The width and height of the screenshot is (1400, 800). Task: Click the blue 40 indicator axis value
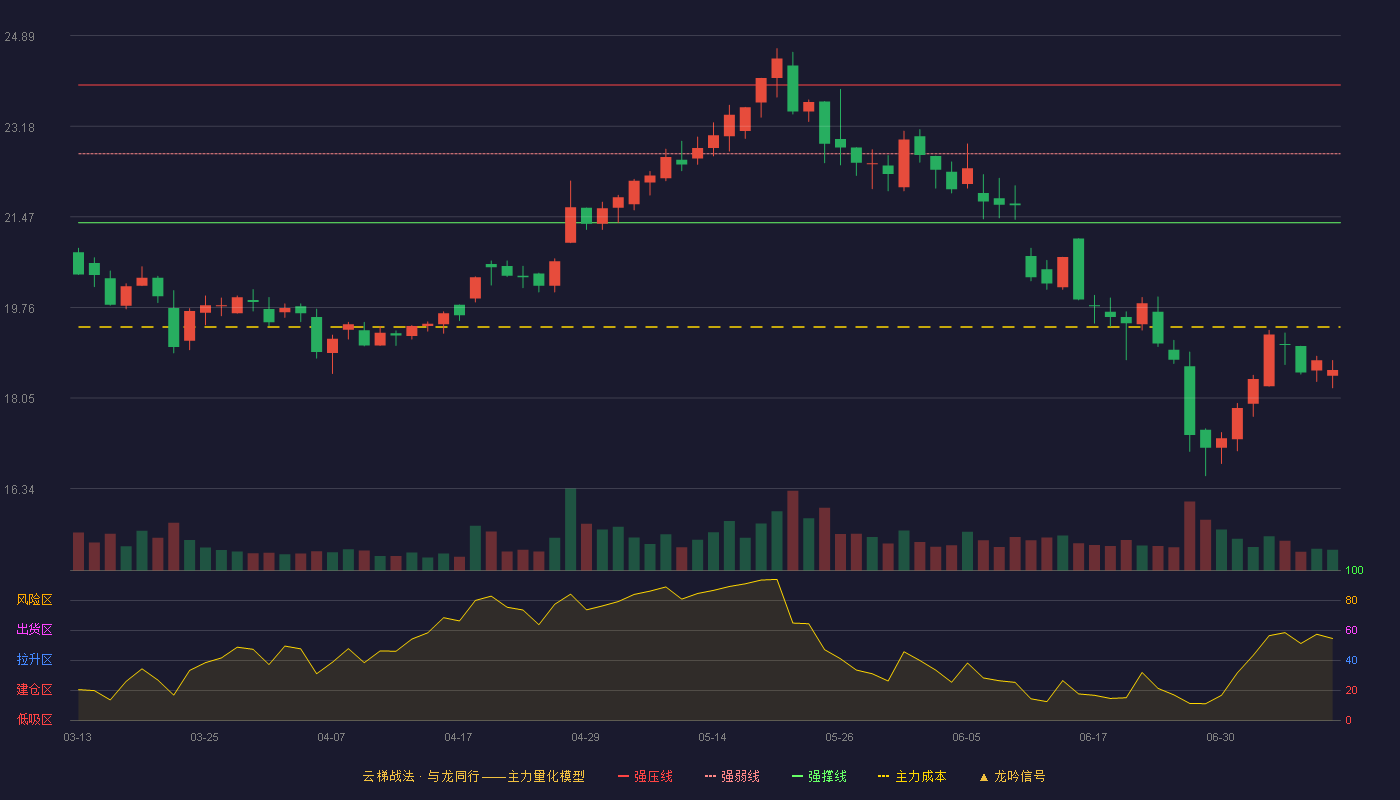coord(1351,661)
